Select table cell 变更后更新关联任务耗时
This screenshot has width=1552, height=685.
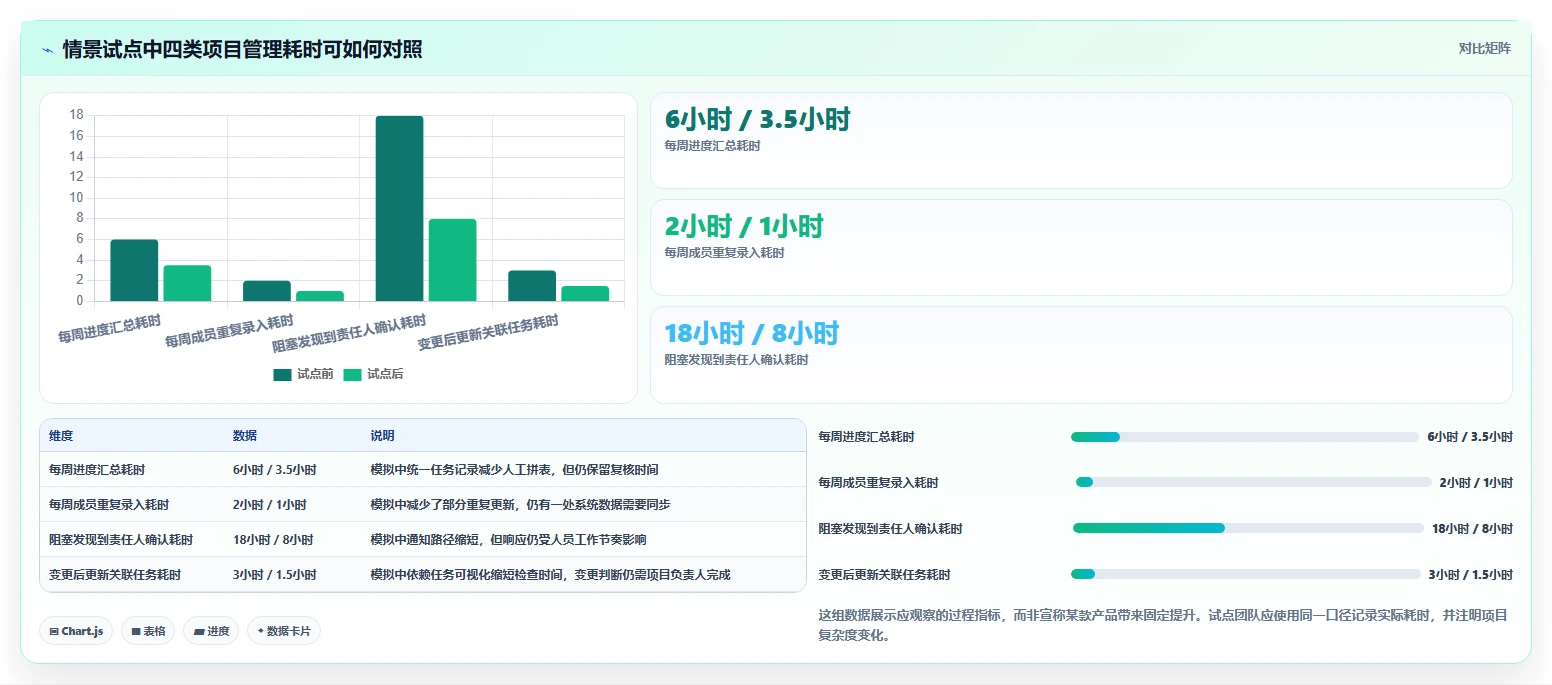point(115,575)
